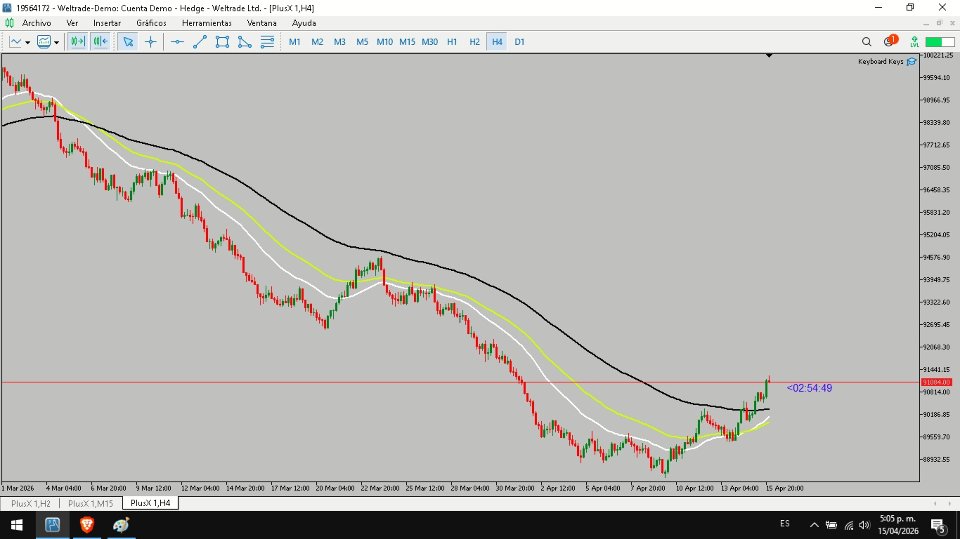This screenshot has height=539, width=960.
Task: Switch to the M30 timeframe
Action: [430, 42]
